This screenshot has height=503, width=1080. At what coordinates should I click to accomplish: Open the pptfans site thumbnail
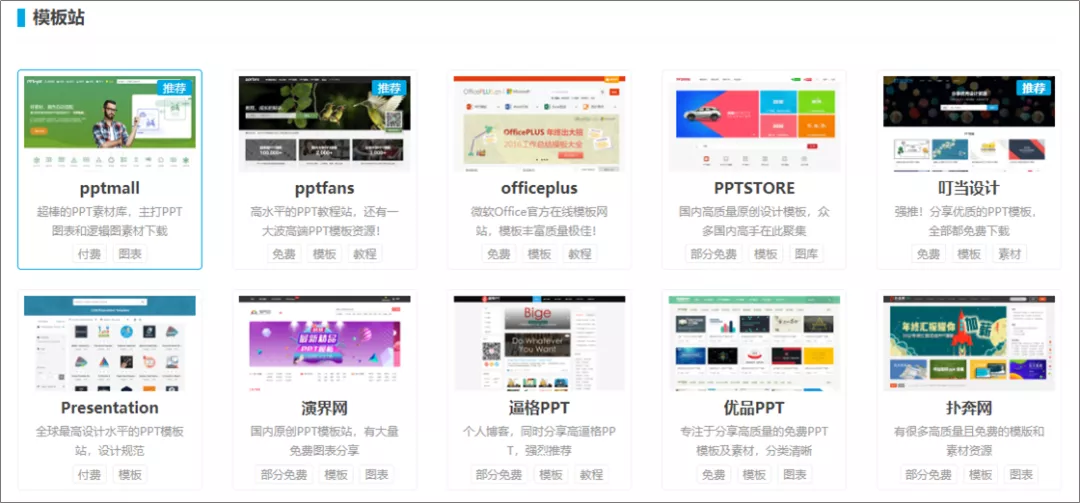[324, 123]
